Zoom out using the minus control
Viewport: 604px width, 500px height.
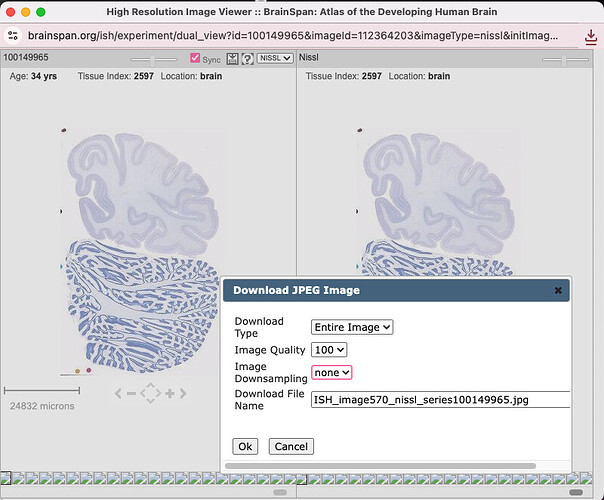point(131,393)
